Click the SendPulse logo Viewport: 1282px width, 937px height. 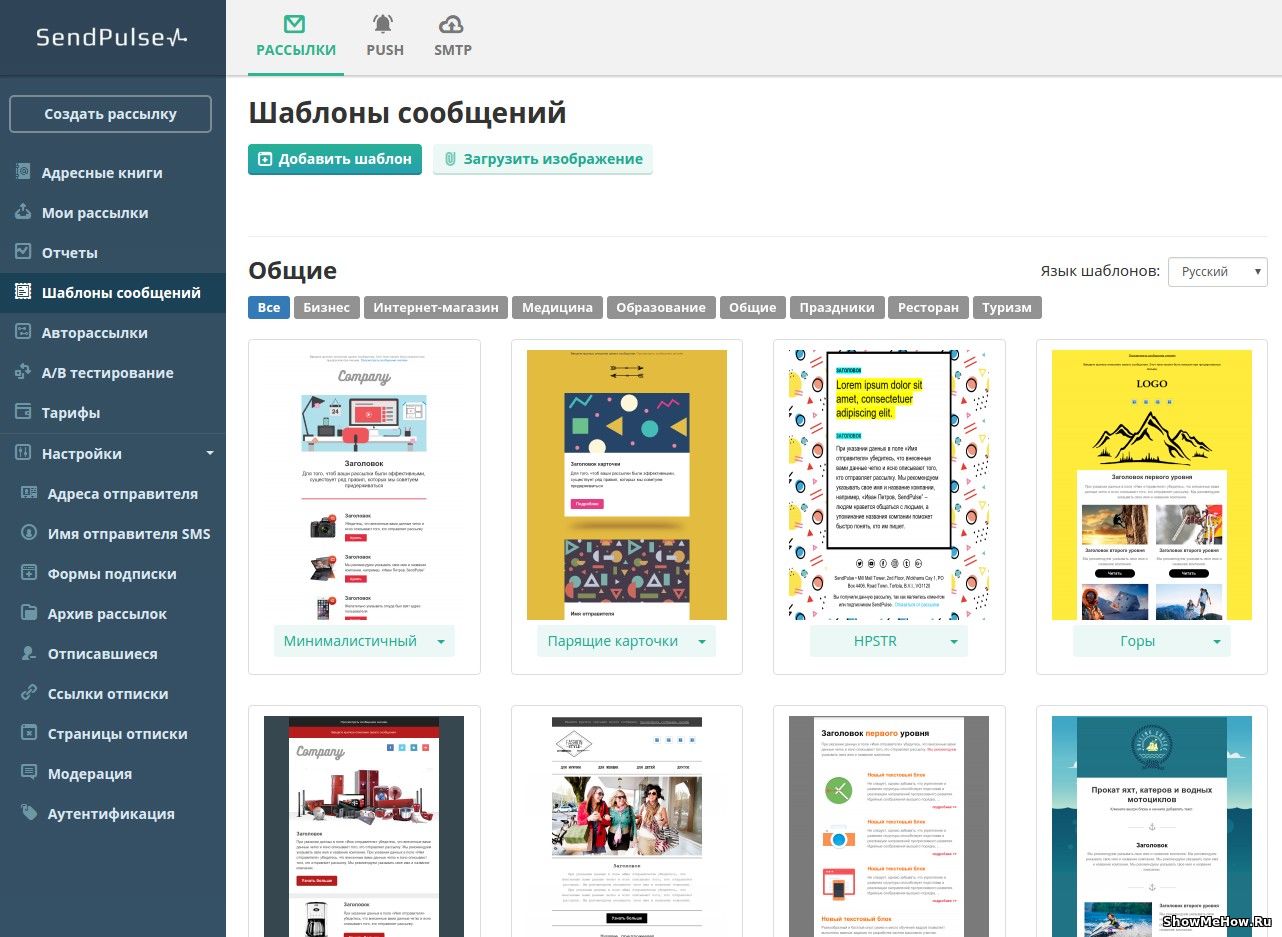(112, 37)
